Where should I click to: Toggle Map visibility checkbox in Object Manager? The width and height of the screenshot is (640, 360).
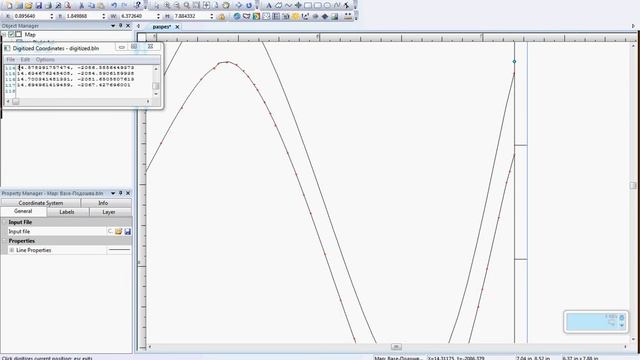[x=11, y=35]
